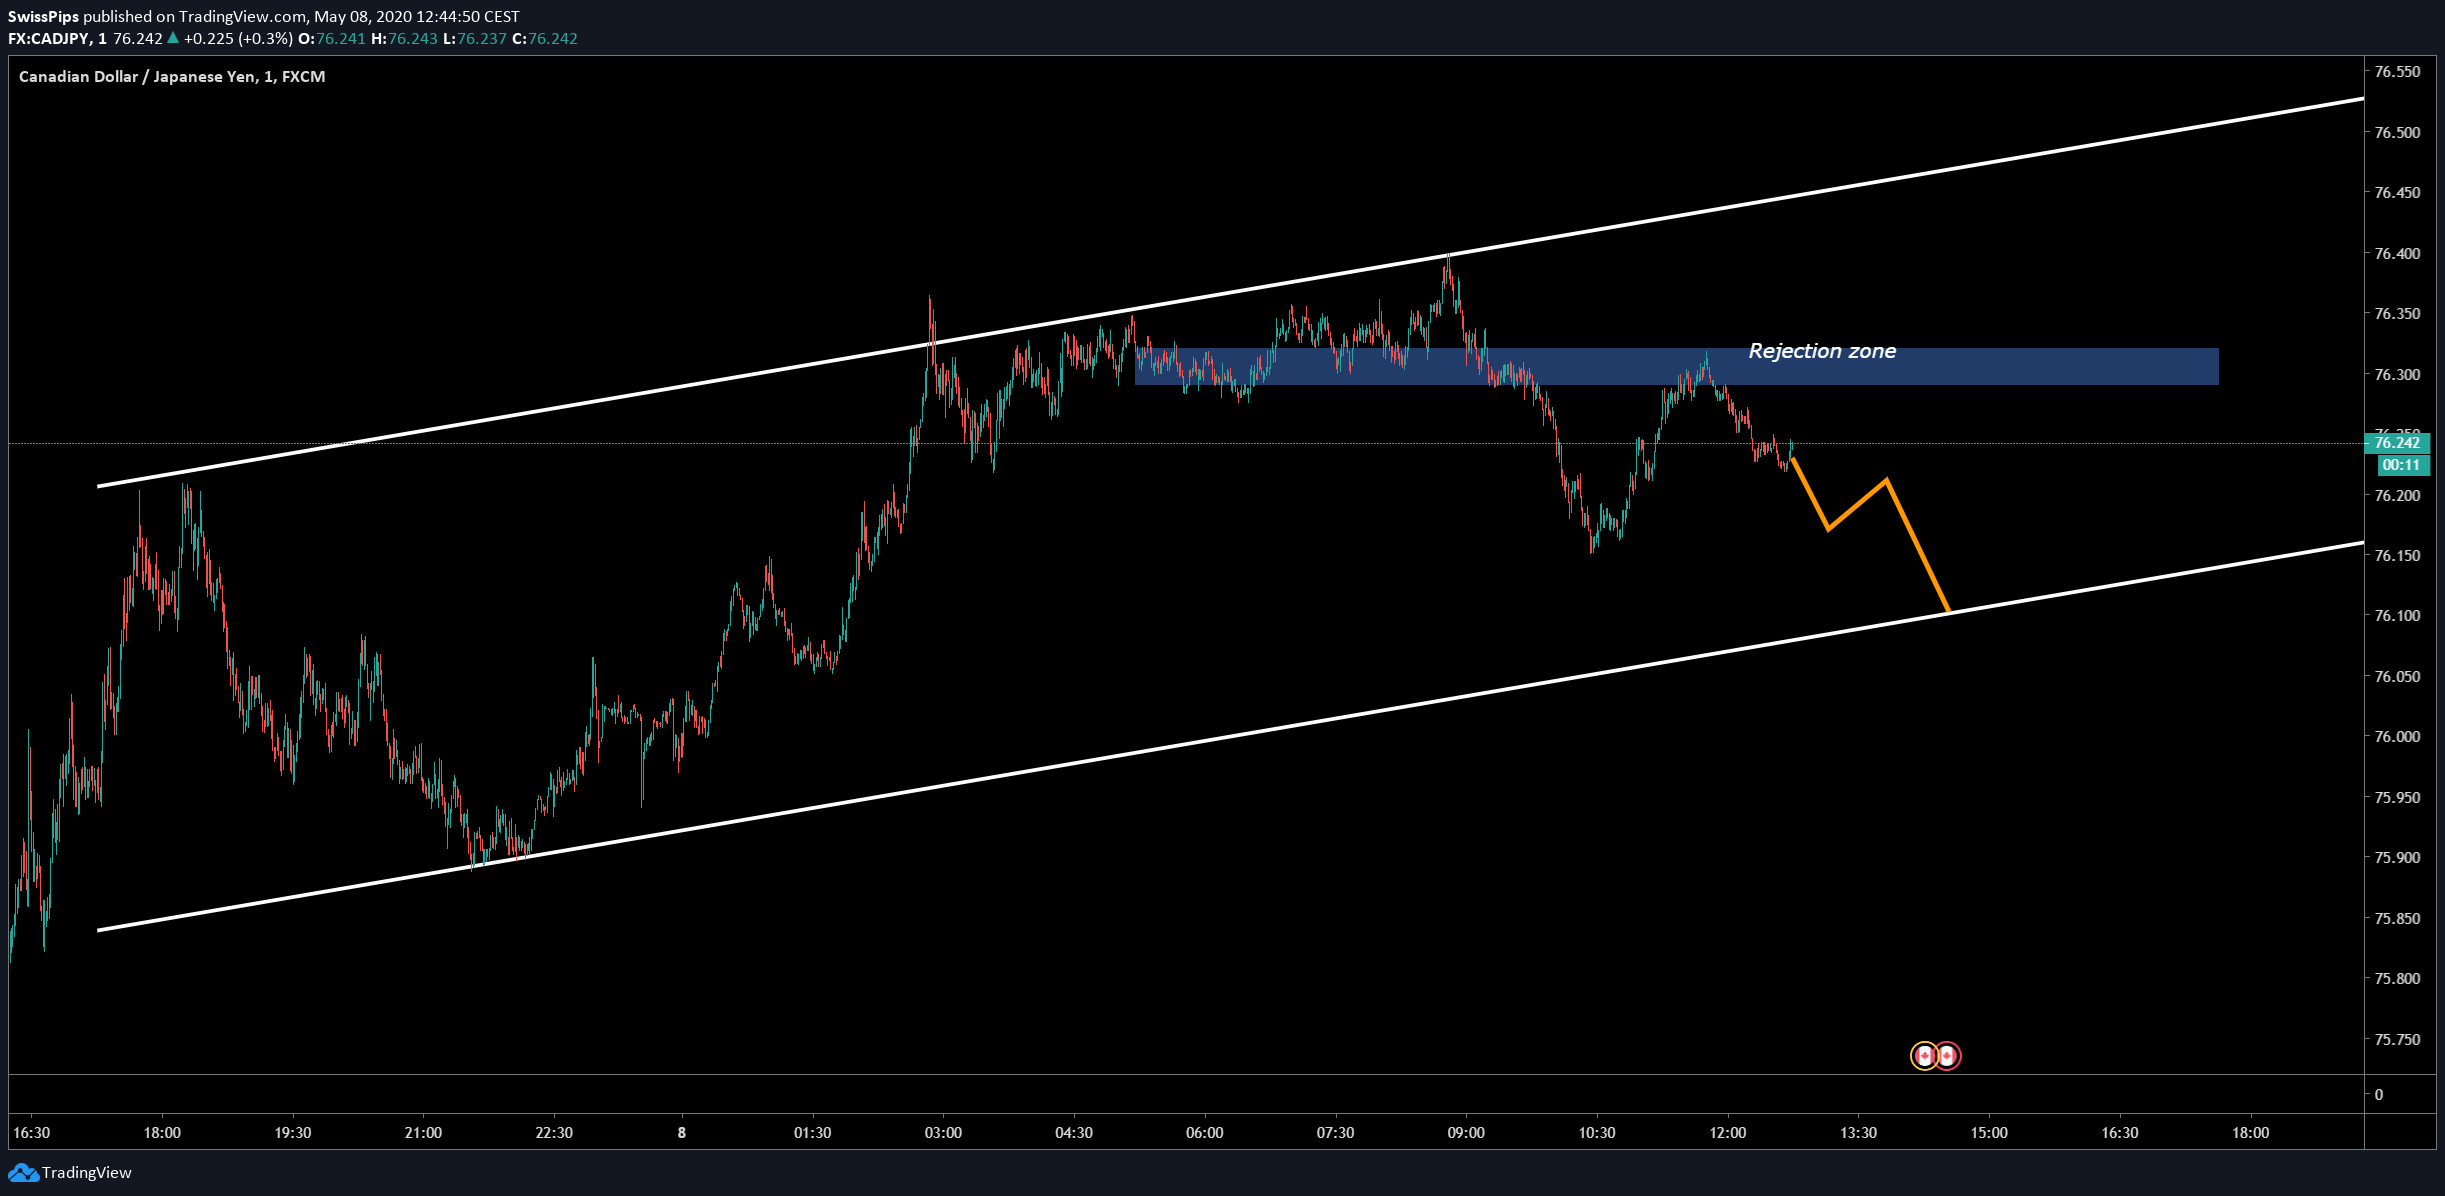Click the blue rejection zone rectangle
Screen dimensions: 2445x1196
coord(1676,366)
